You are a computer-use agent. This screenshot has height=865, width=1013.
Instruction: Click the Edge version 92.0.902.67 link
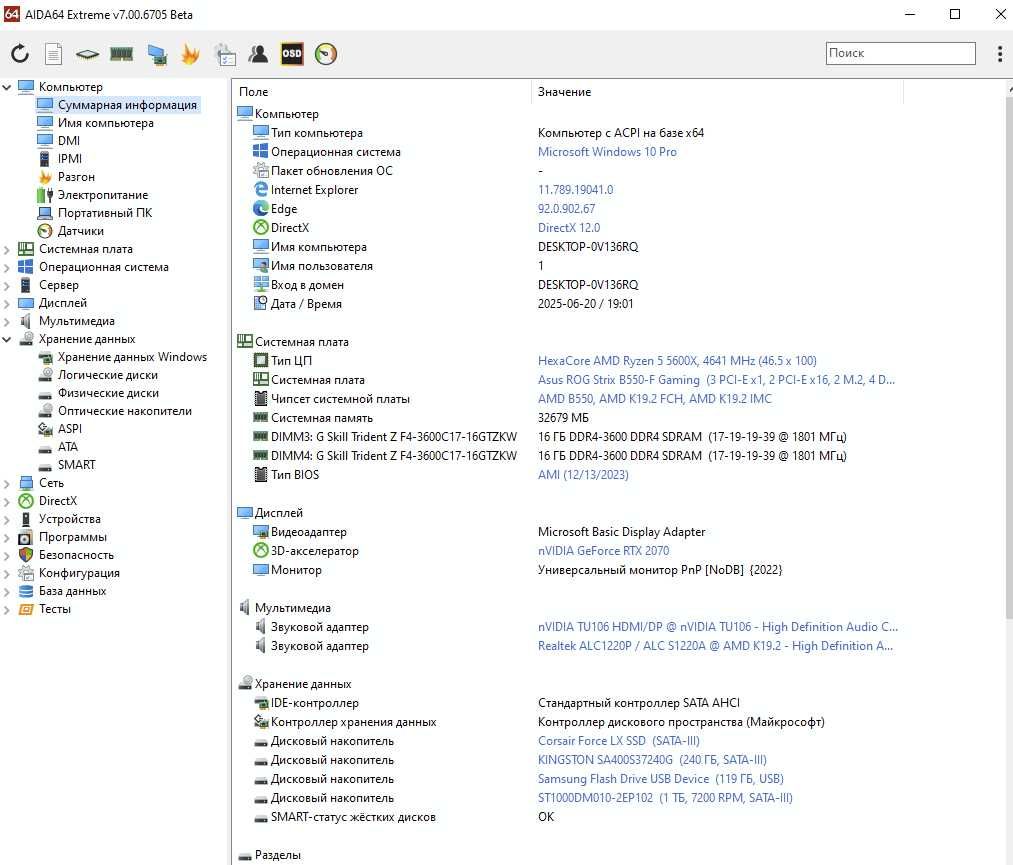point(567,209)
